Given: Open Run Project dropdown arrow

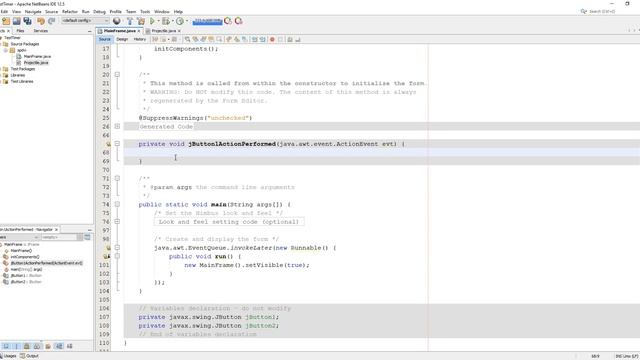Looking at the screenshot, I should click(x=158, y=21).
